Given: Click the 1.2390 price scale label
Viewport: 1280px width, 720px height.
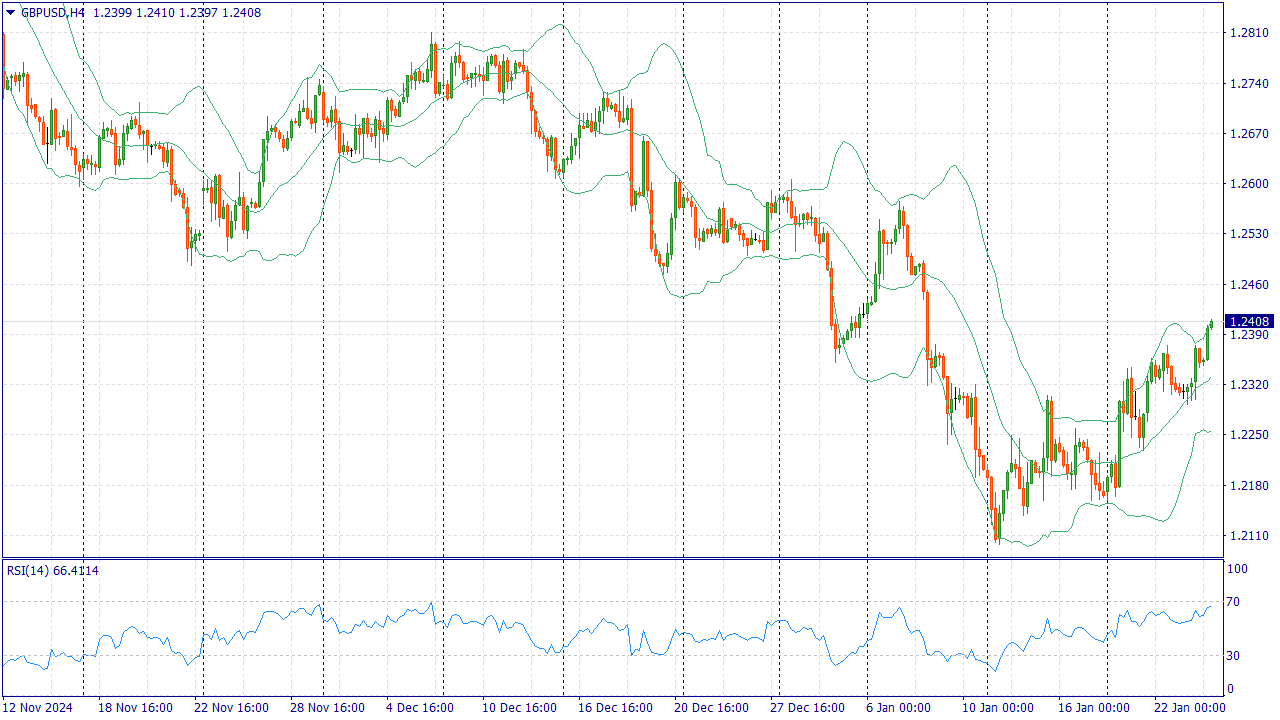Looking at the screenshot, I should tap(1248, 335).
